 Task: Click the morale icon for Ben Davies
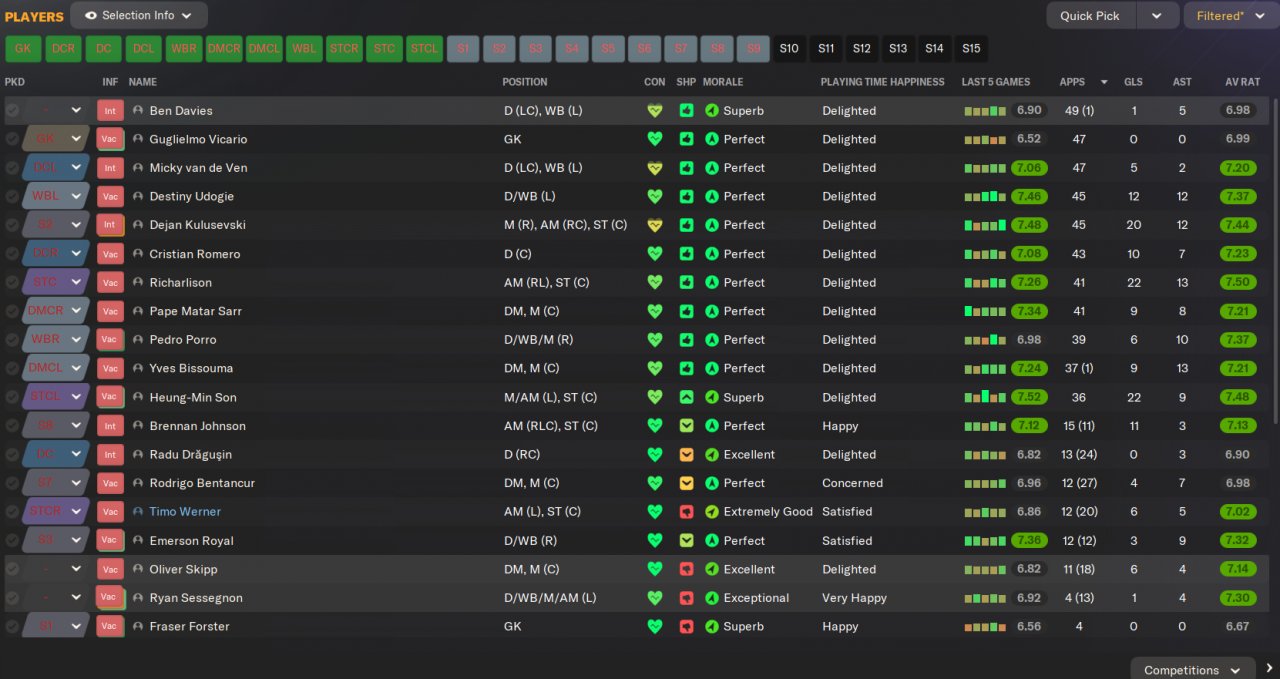[712, 111]
